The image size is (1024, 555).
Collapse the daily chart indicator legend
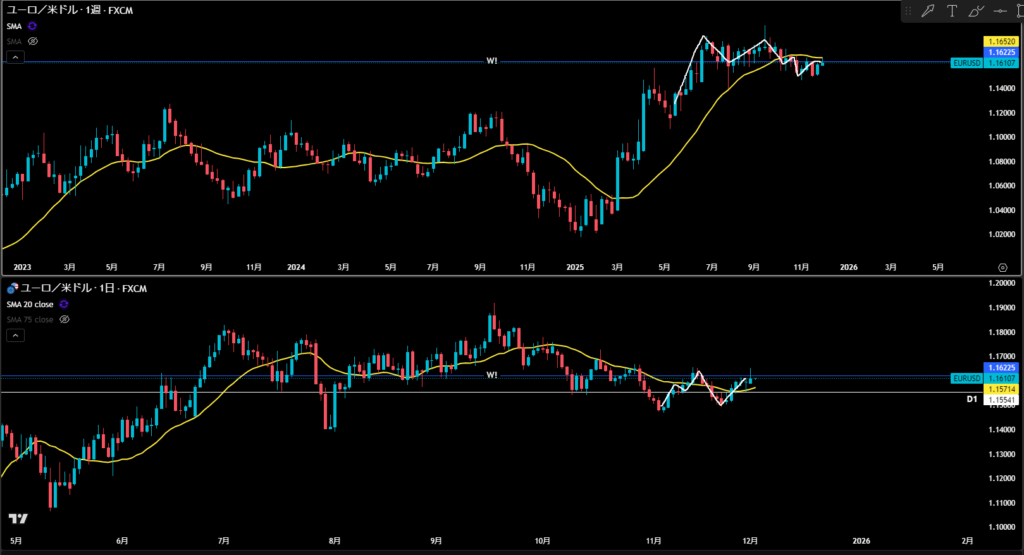[x=15, y=336]
